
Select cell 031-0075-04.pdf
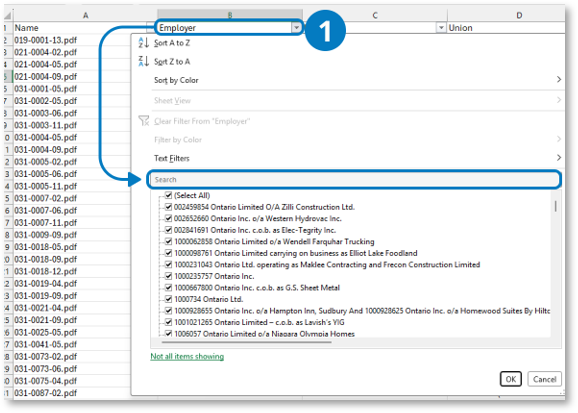click(x=72, y=381)
